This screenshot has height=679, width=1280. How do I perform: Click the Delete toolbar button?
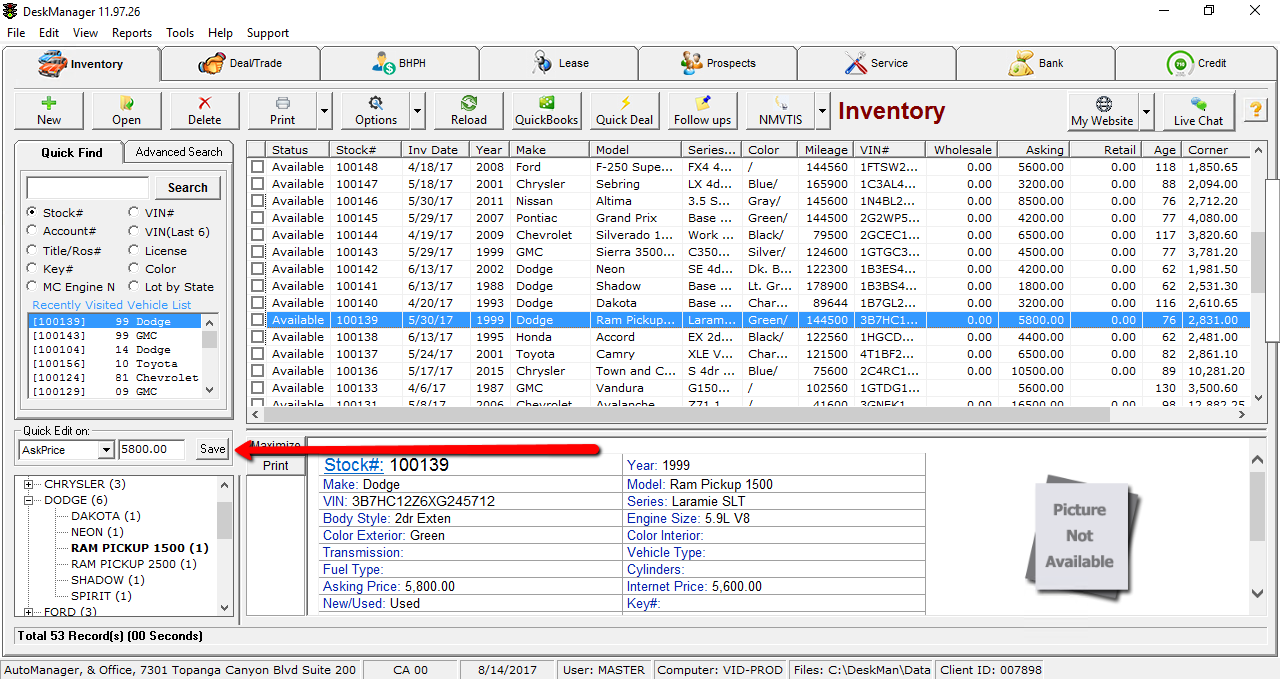[x=204, y=111]
